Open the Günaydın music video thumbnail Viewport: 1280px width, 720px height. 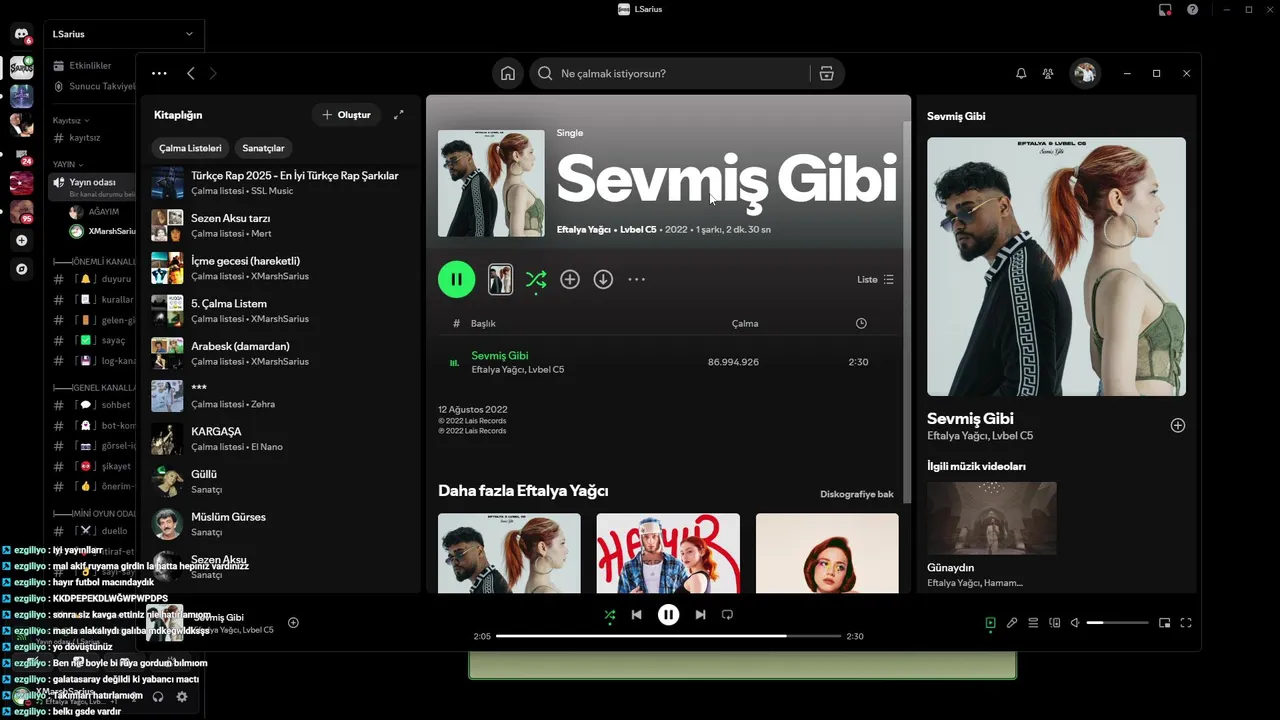(992, 518)
